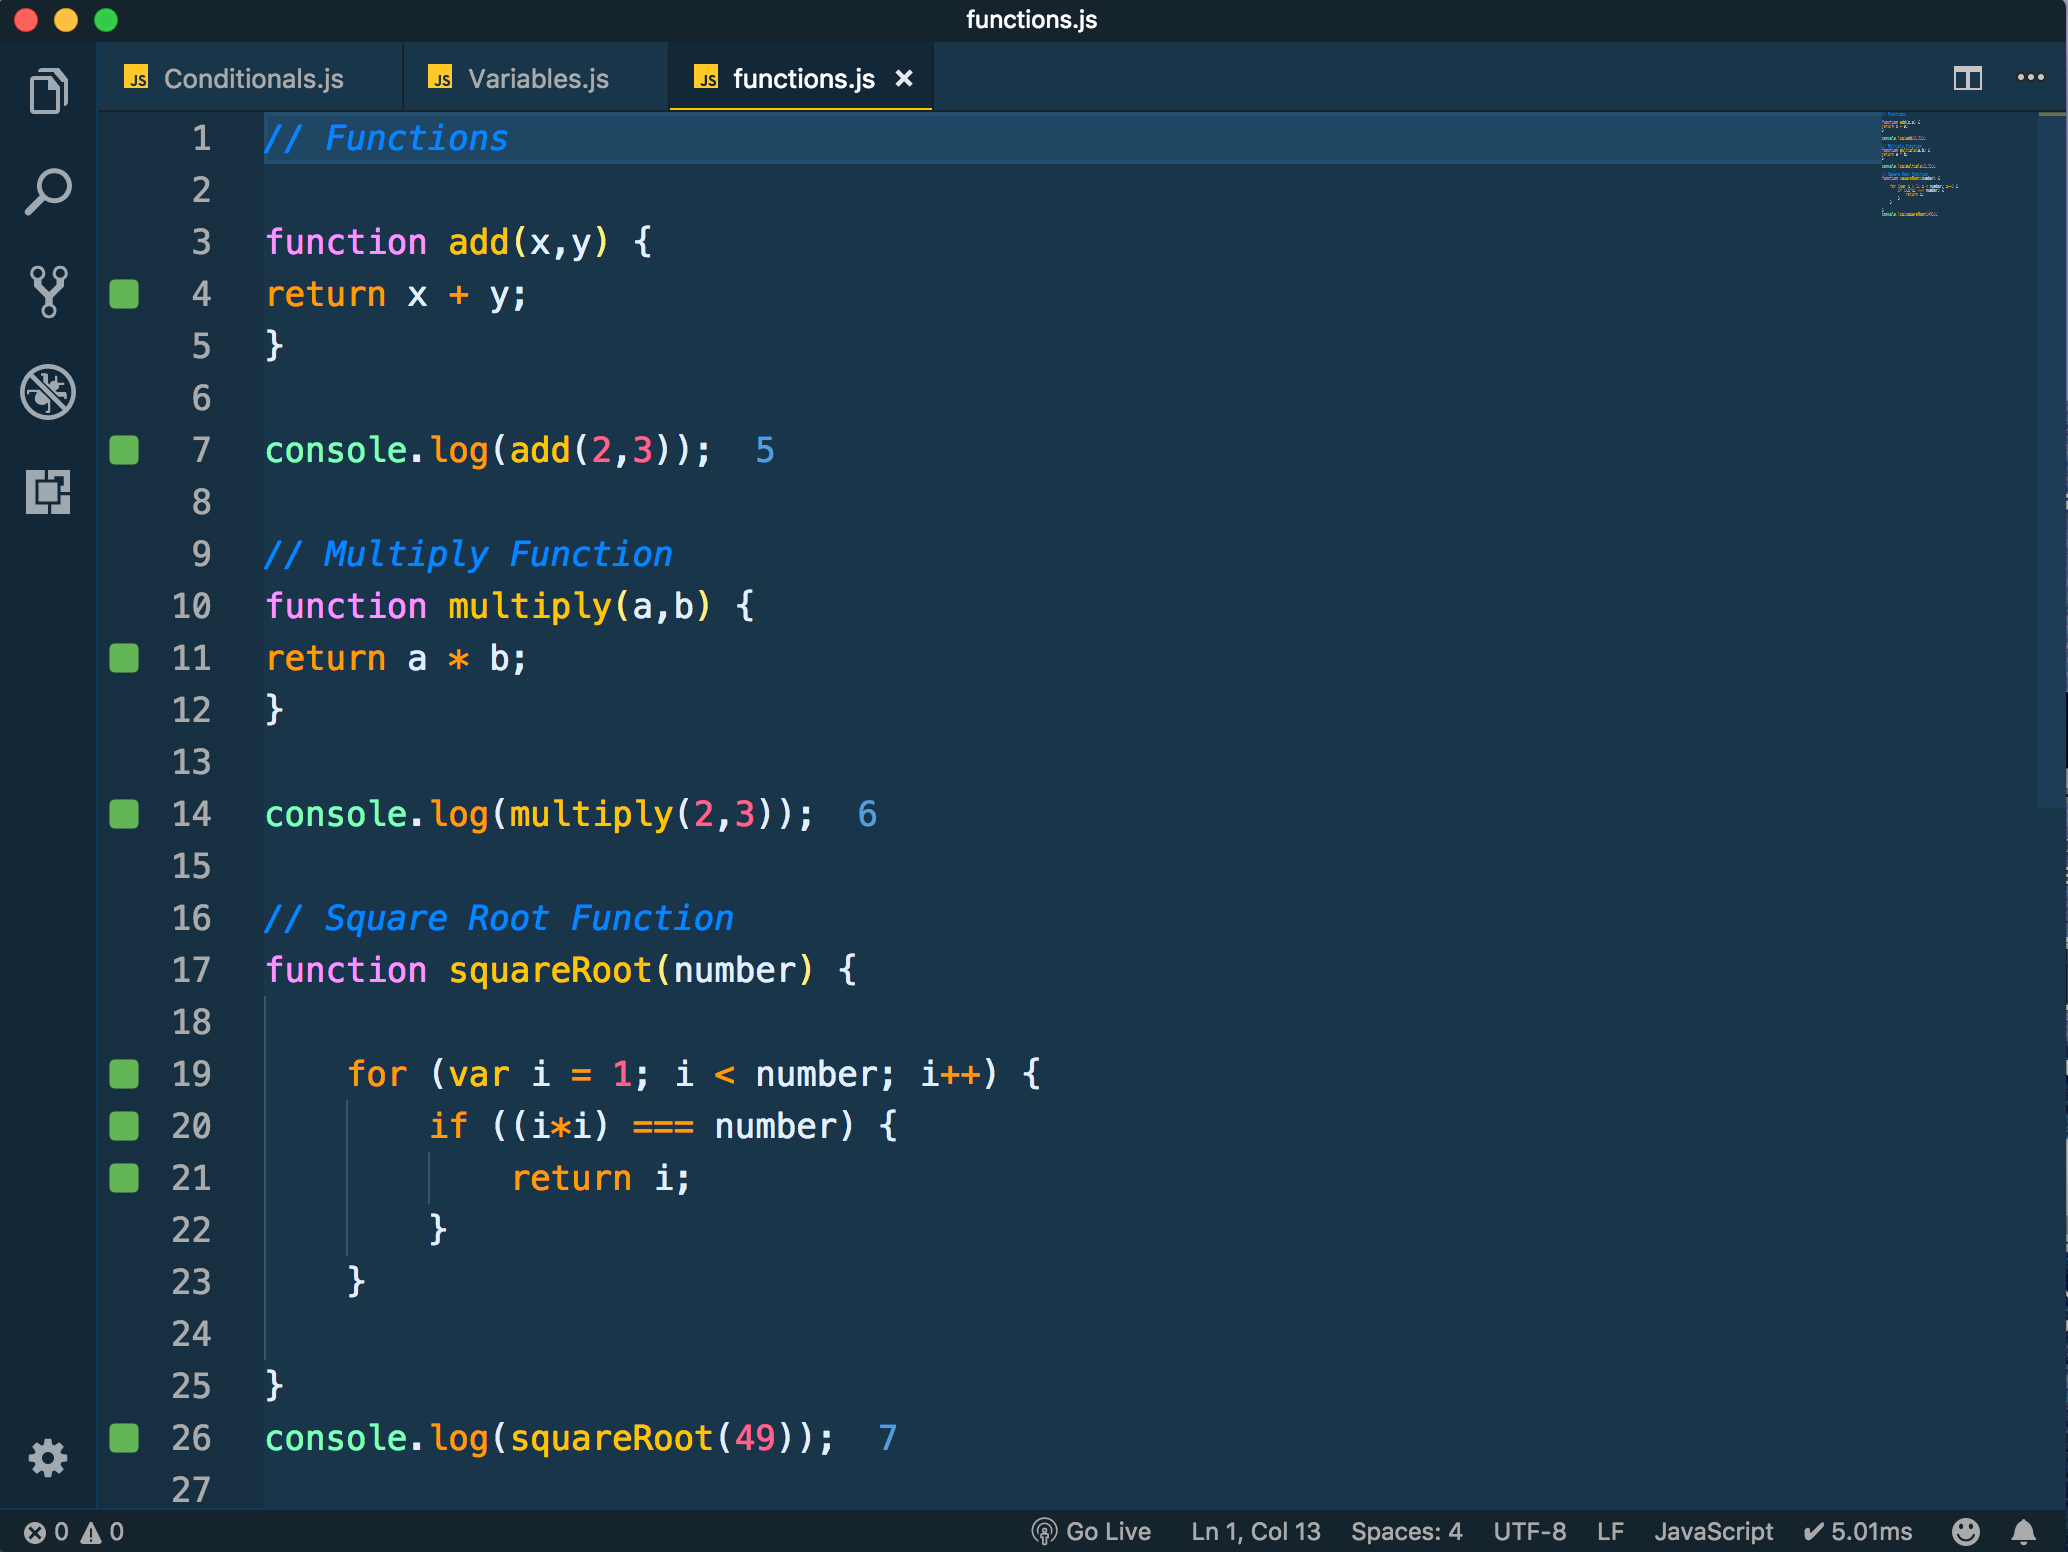Click the green coverage marker on line 26

[124, 1438]
